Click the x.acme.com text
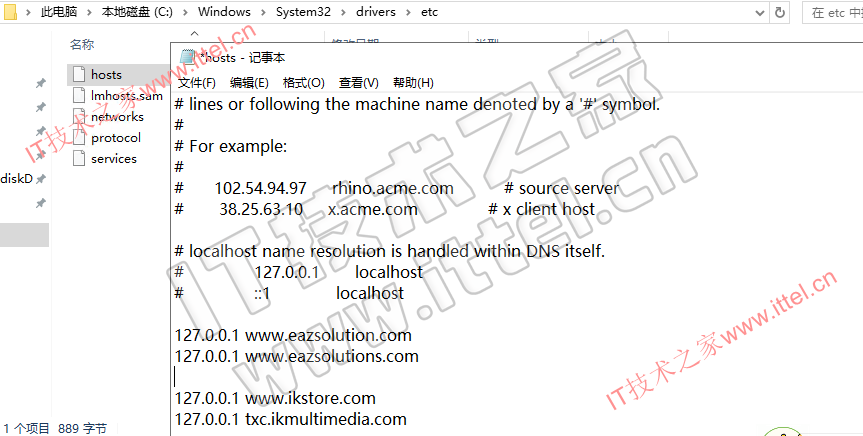The width and height of the screenshot is (863, 436). (x=373, y=209)
